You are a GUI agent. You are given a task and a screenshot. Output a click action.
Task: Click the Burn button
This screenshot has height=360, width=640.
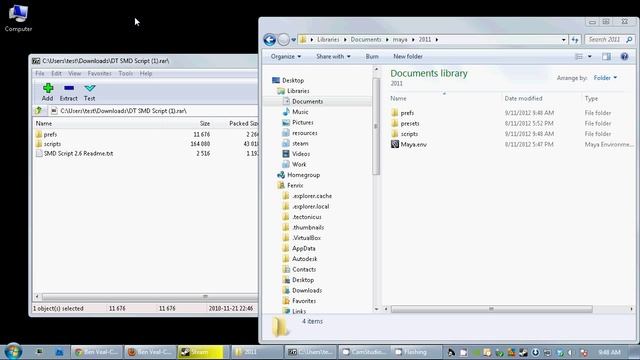pyautogui.click(x=372, y=56)
